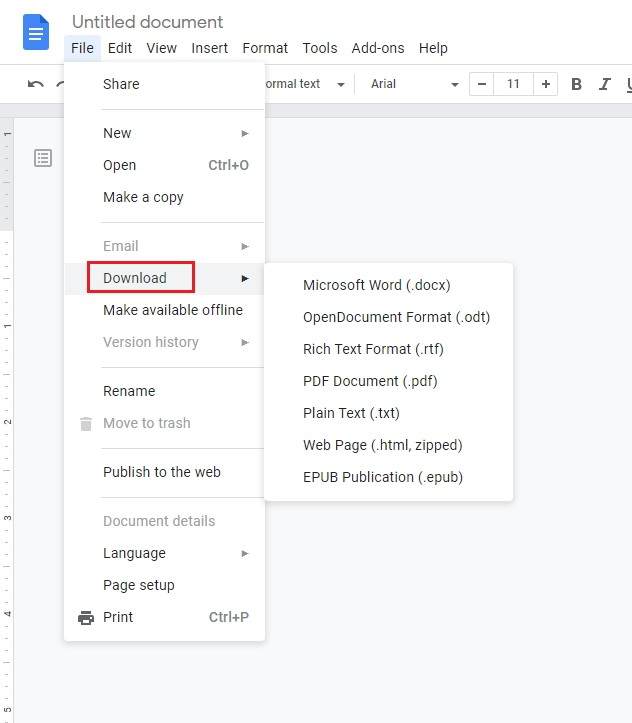Click the undo arrow icon
The height and width of the screenshot is (723, 632).
point(36,84)
